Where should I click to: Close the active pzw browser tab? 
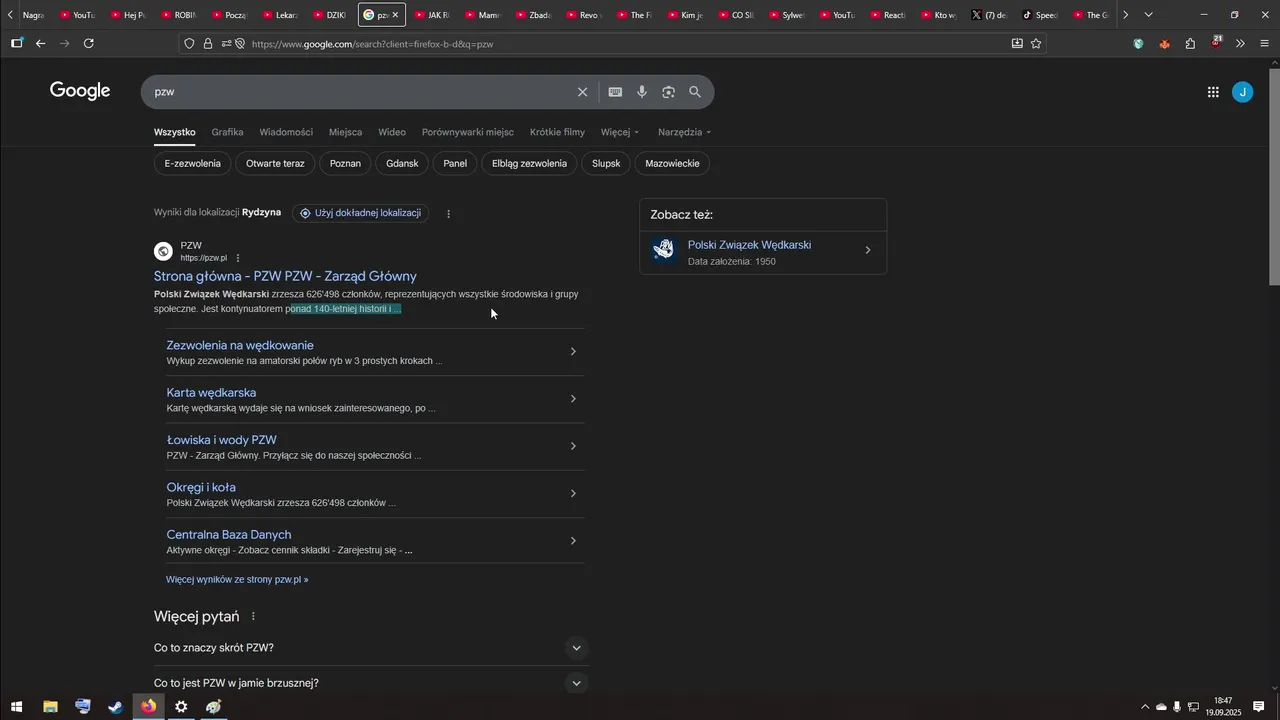point(395,15)
